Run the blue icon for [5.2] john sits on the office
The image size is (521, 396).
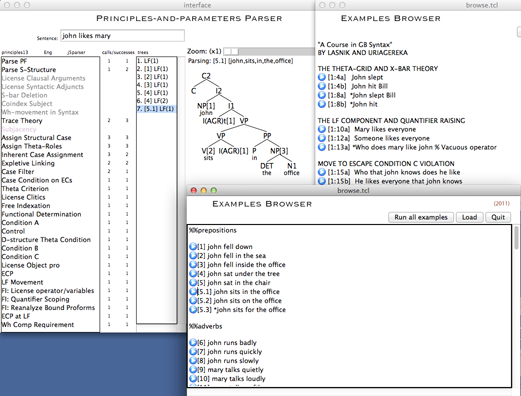[x=193, y=301]
